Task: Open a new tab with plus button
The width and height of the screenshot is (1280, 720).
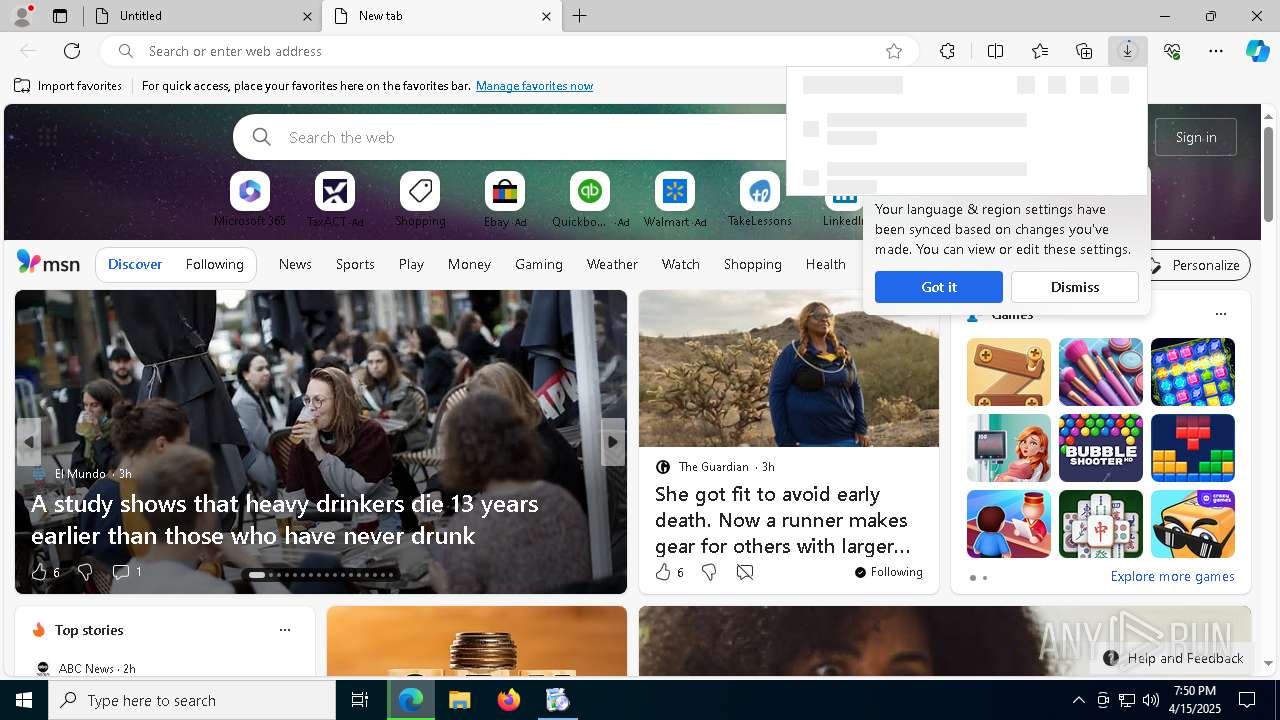Action: 580,16
